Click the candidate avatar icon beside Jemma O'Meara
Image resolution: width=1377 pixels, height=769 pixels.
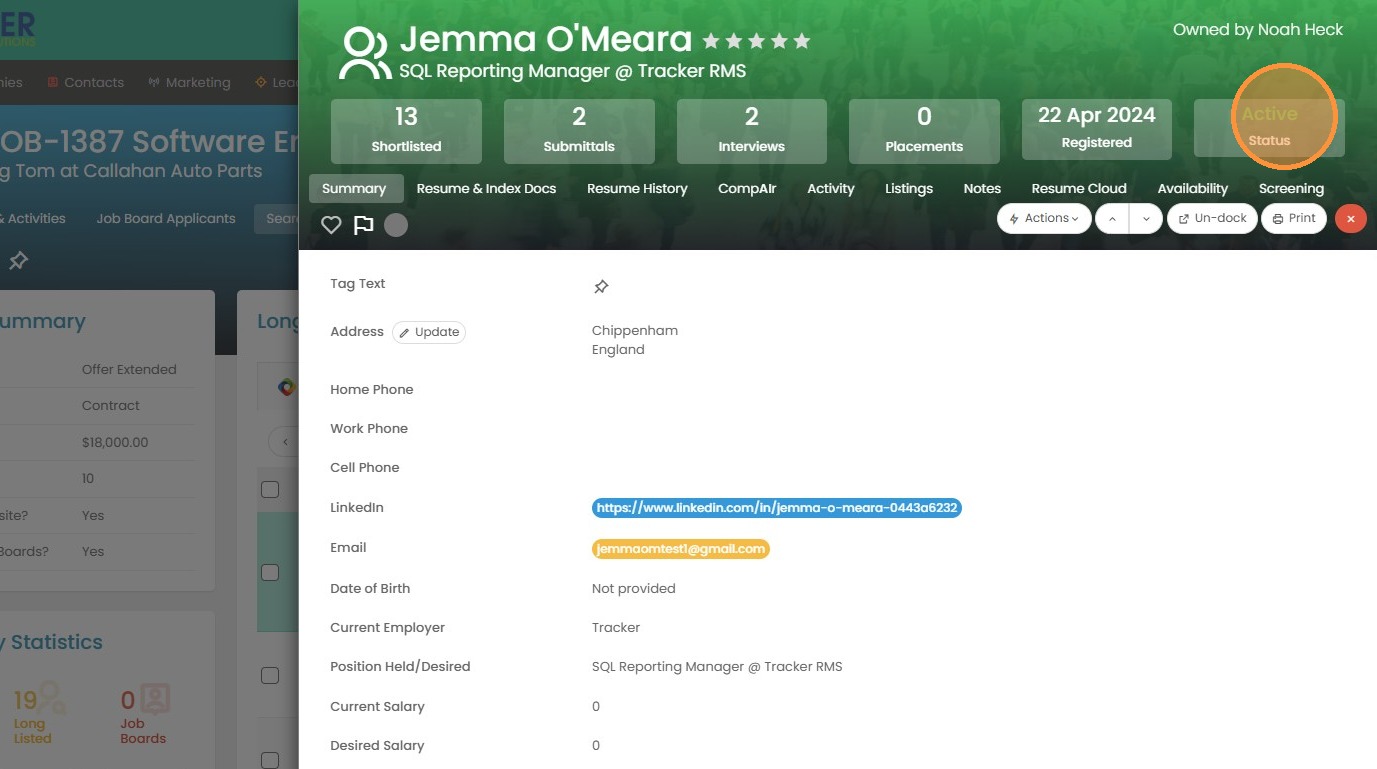[365, 54]
